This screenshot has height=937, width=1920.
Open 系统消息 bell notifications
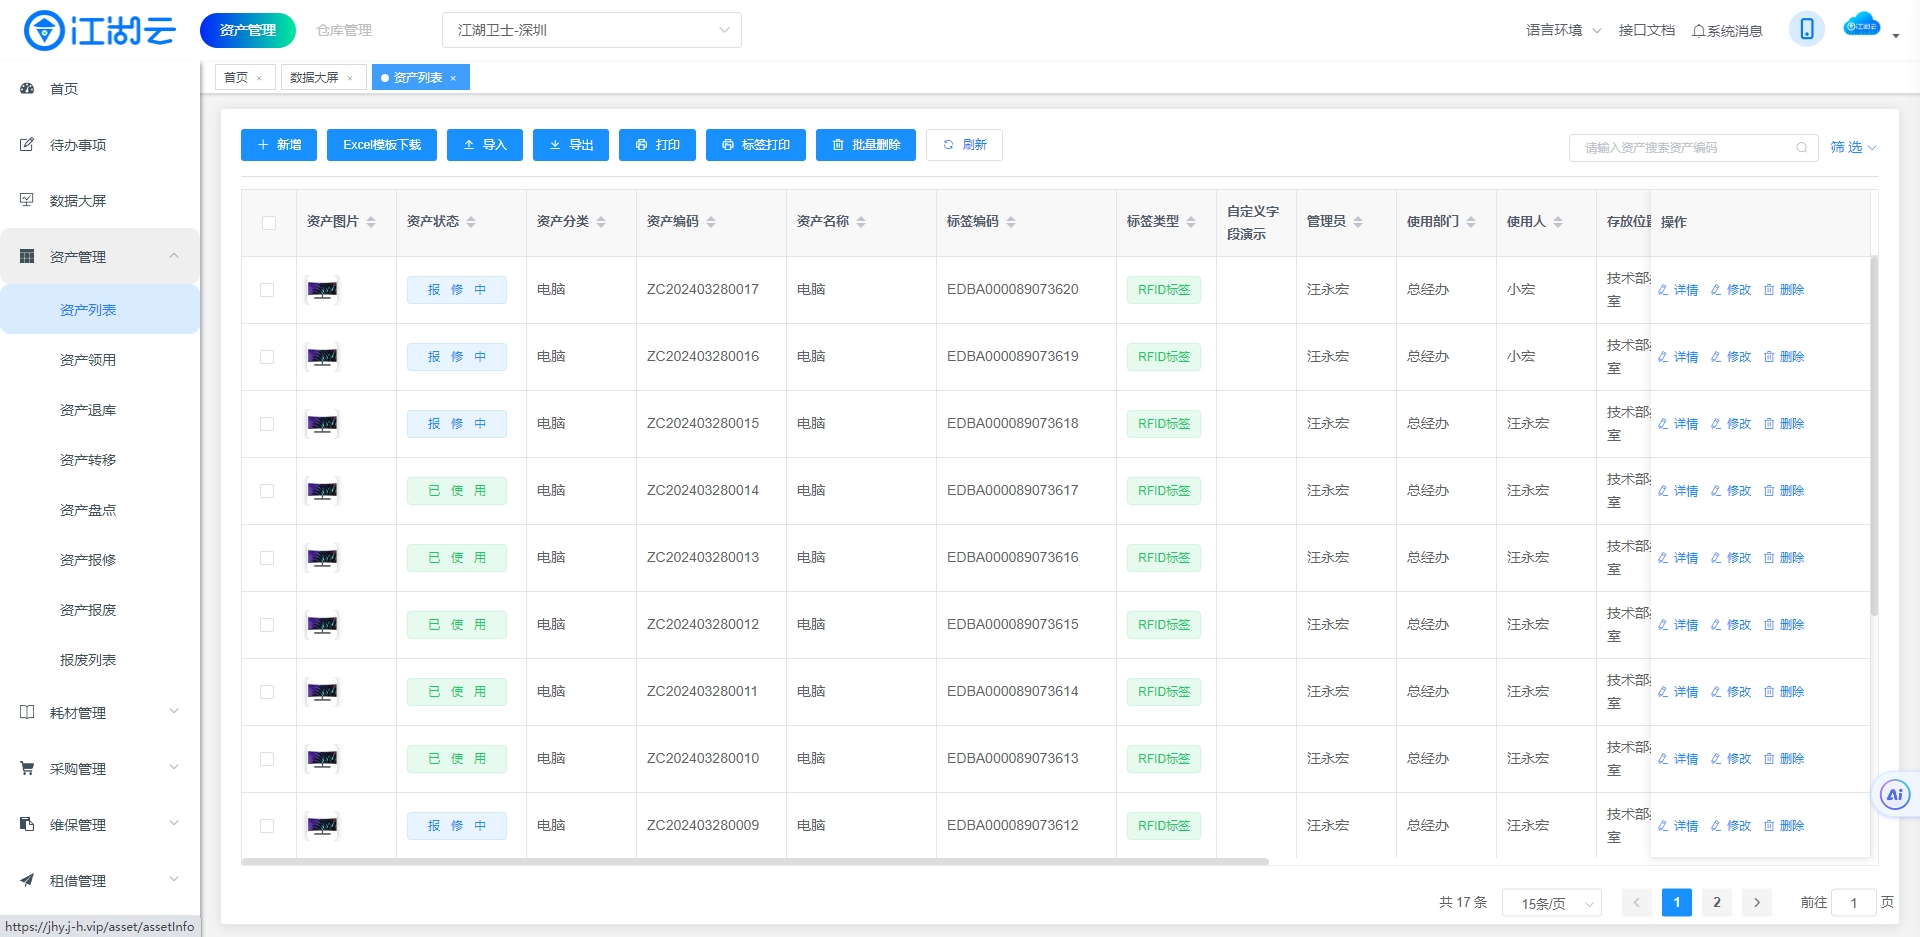coord(1727,31)
